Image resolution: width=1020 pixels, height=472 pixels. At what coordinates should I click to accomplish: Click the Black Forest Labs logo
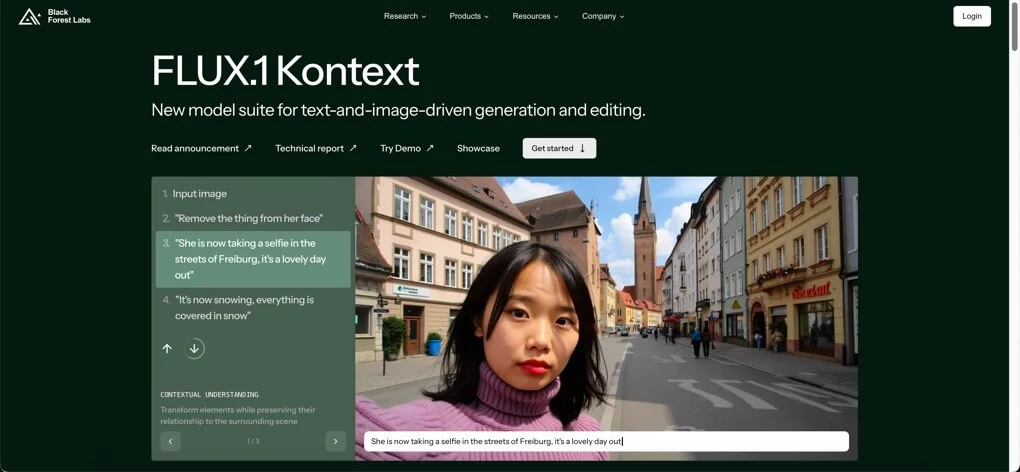55,16
